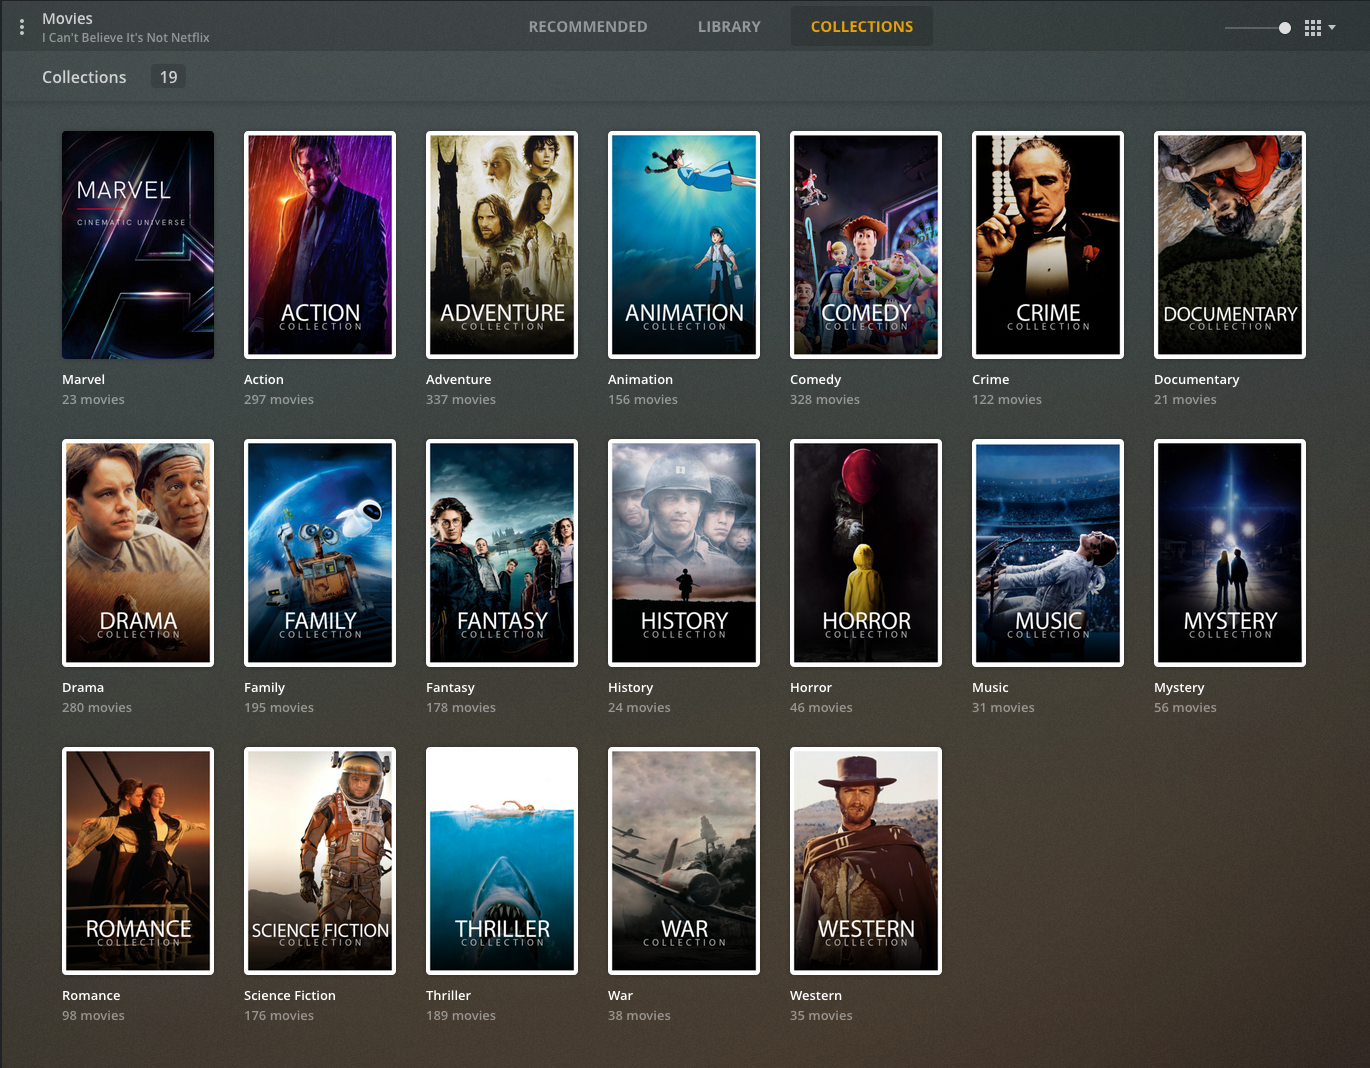1370x1068 pixels.
Task: Open the Adventure collection poster
Action: [502, 245]
